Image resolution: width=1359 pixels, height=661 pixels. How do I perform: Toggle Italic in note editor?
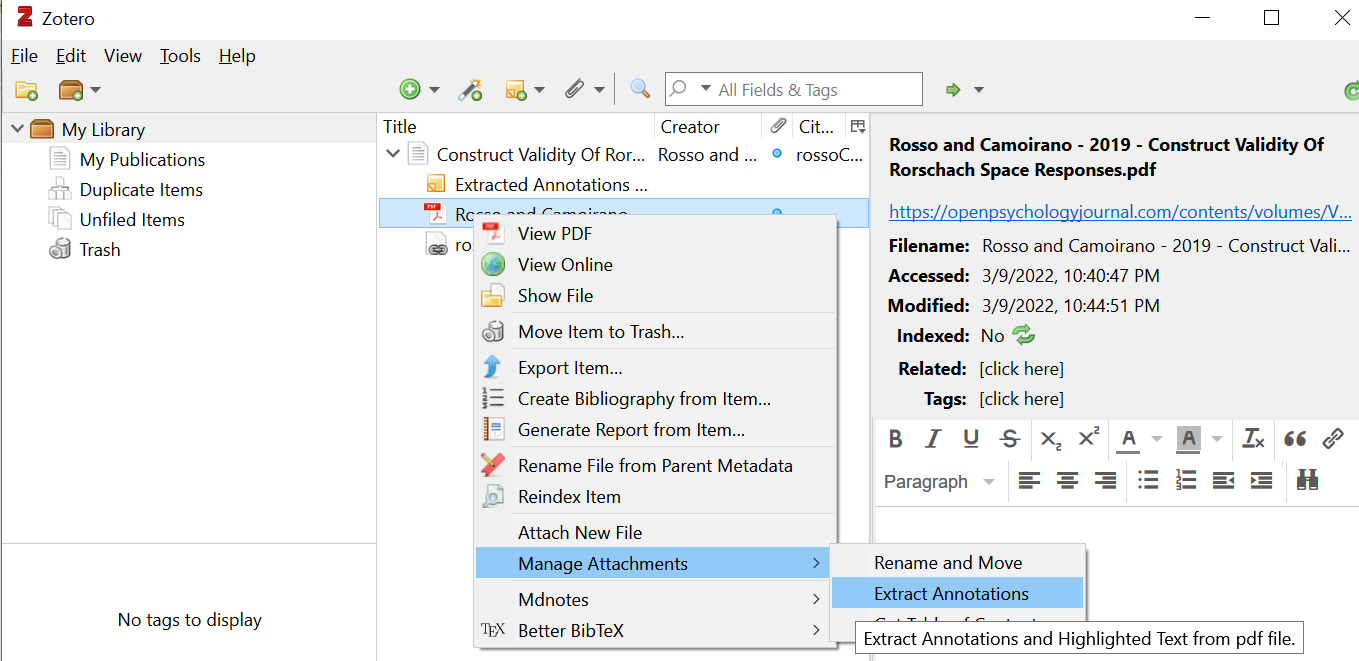pyautogui.click(x=933, y=439)
